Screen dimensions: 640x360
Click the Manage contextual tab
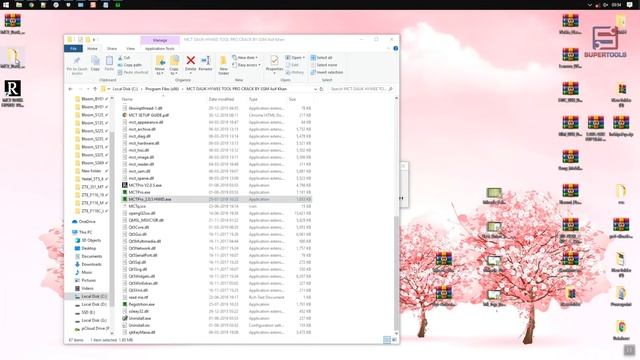160,40
